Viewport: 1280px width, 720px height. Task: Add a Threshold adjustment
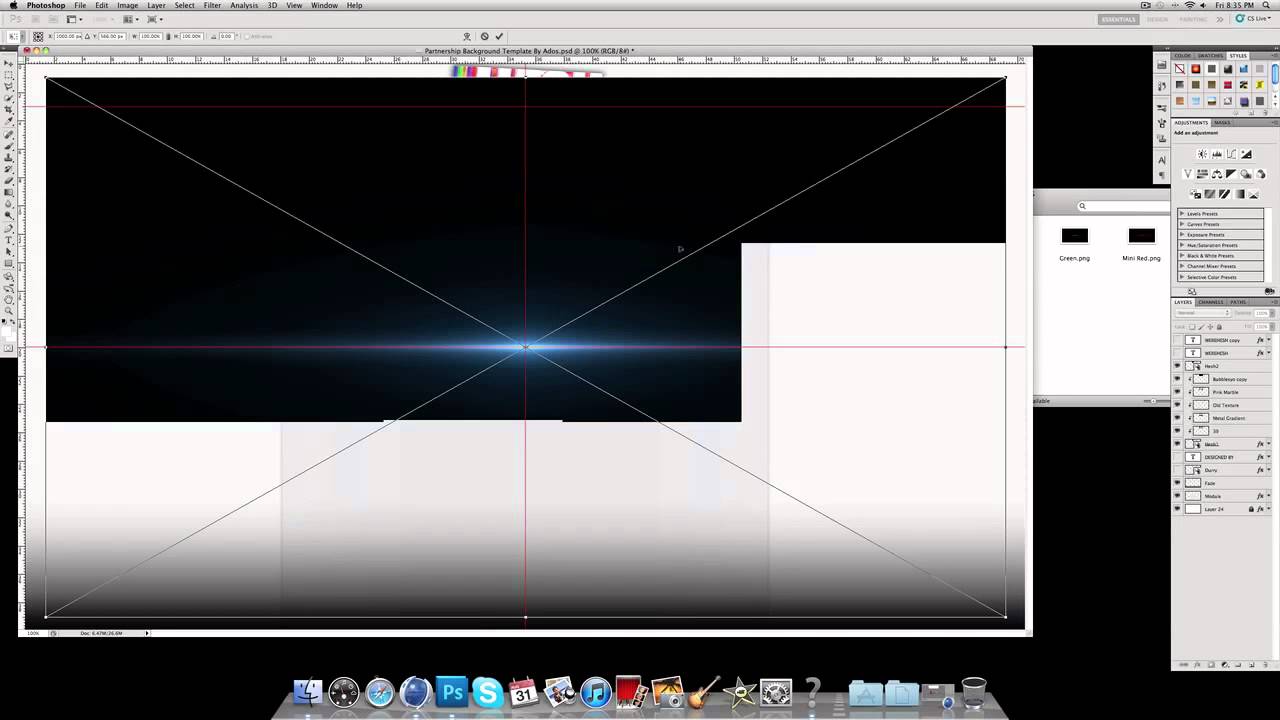(x=1224, y=194)
